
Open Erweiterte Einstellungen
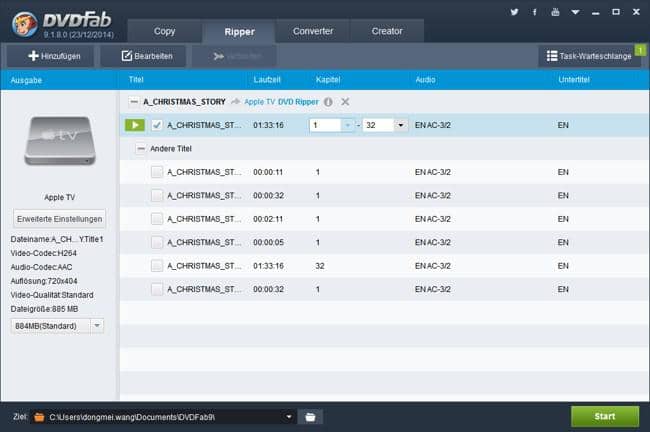point(60,219)
